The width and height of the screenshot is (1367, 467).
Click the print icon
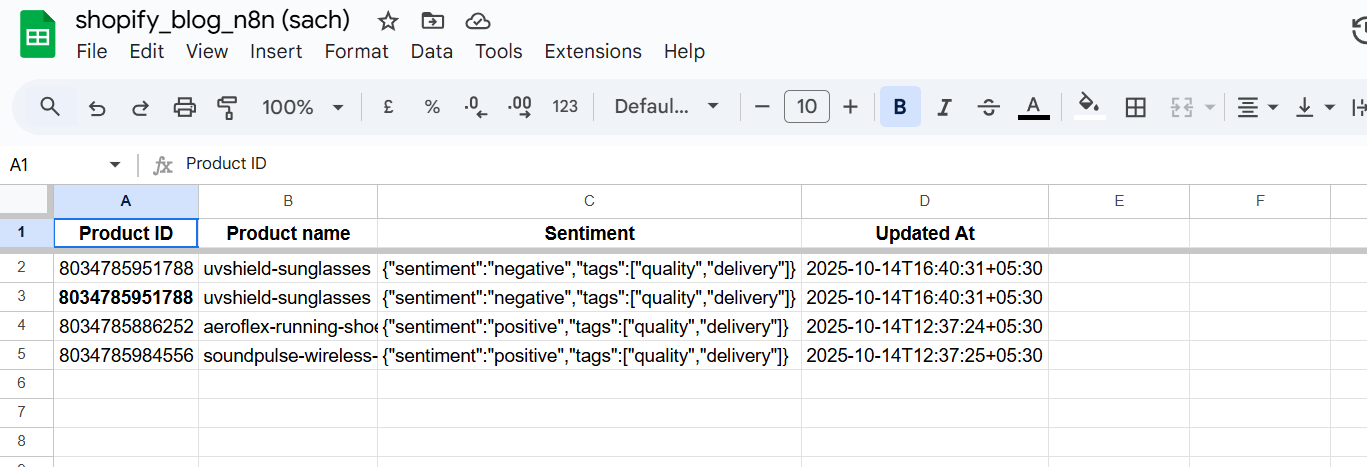point(185,107)
